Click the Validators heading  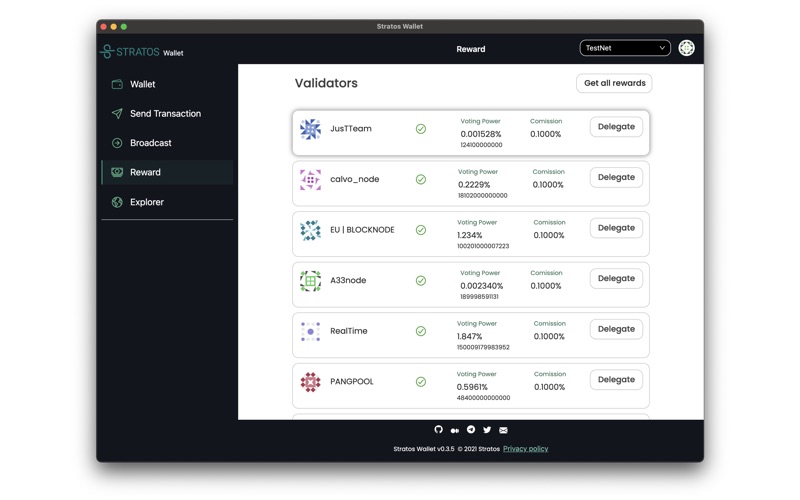(326, 83)
